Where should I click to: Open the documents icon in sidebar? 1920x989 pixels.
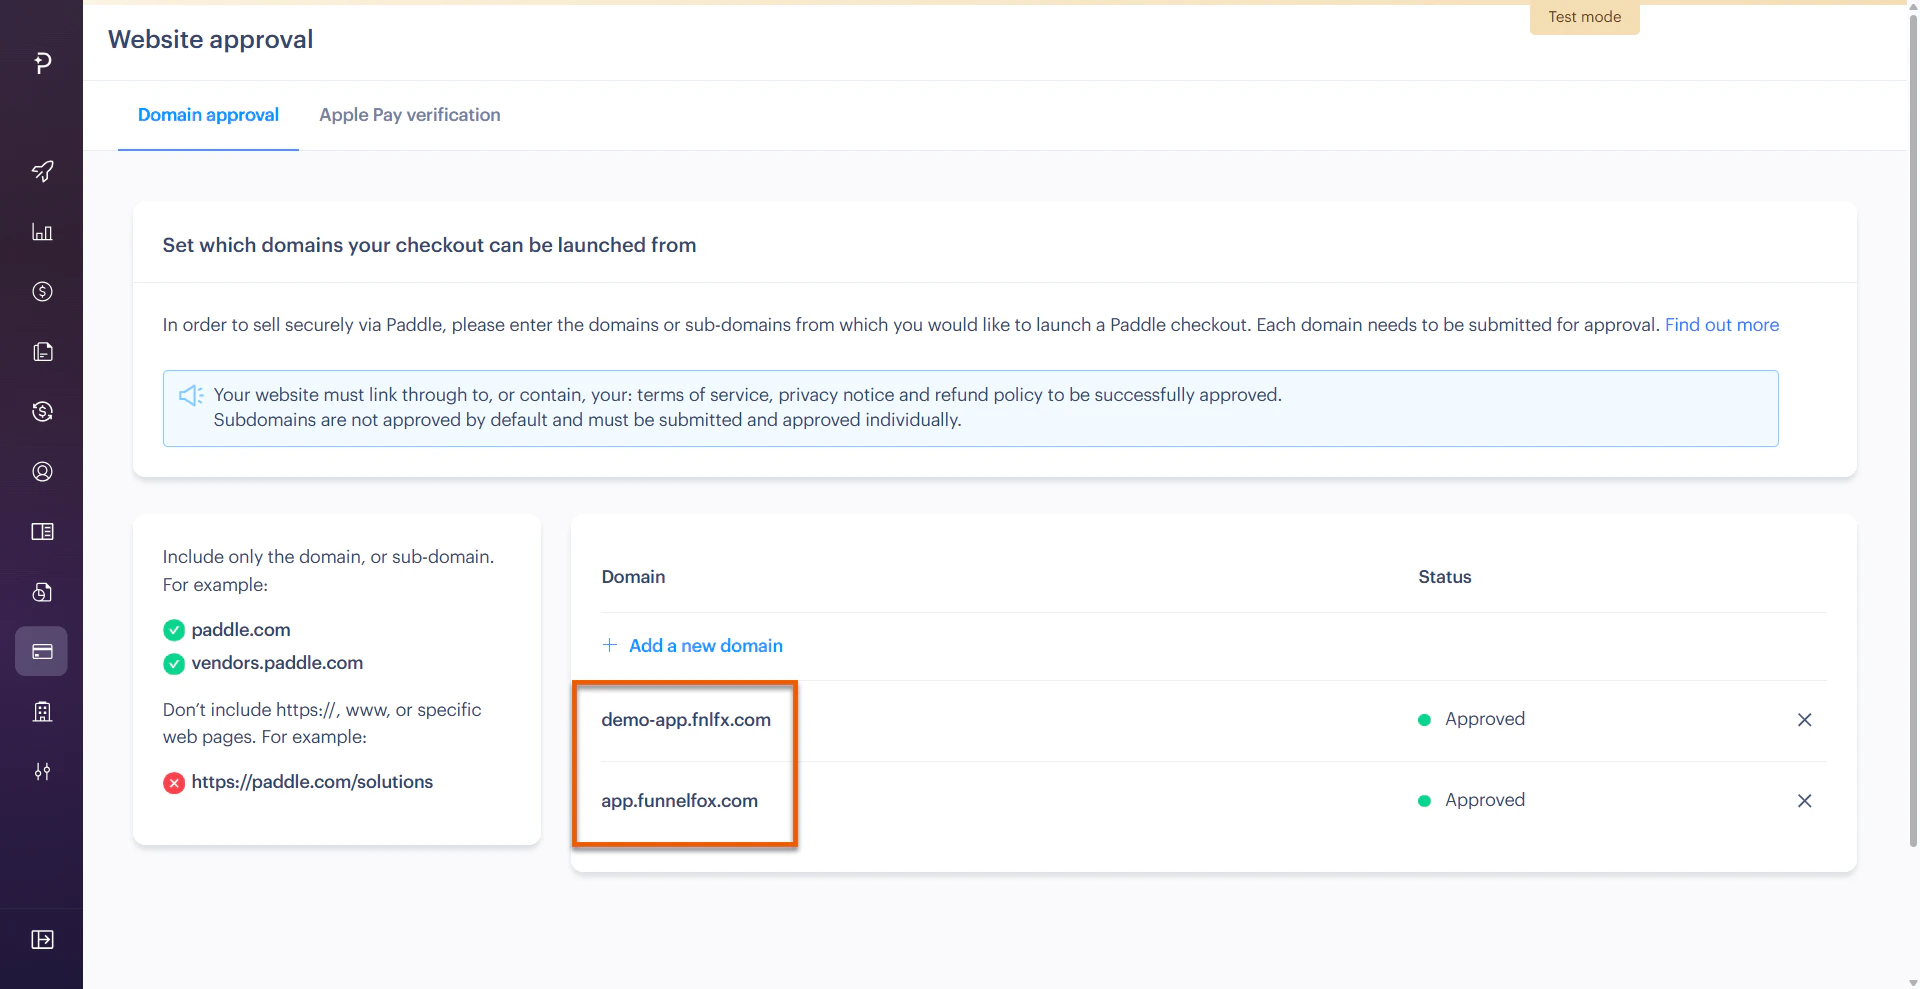tap(42, 351)
